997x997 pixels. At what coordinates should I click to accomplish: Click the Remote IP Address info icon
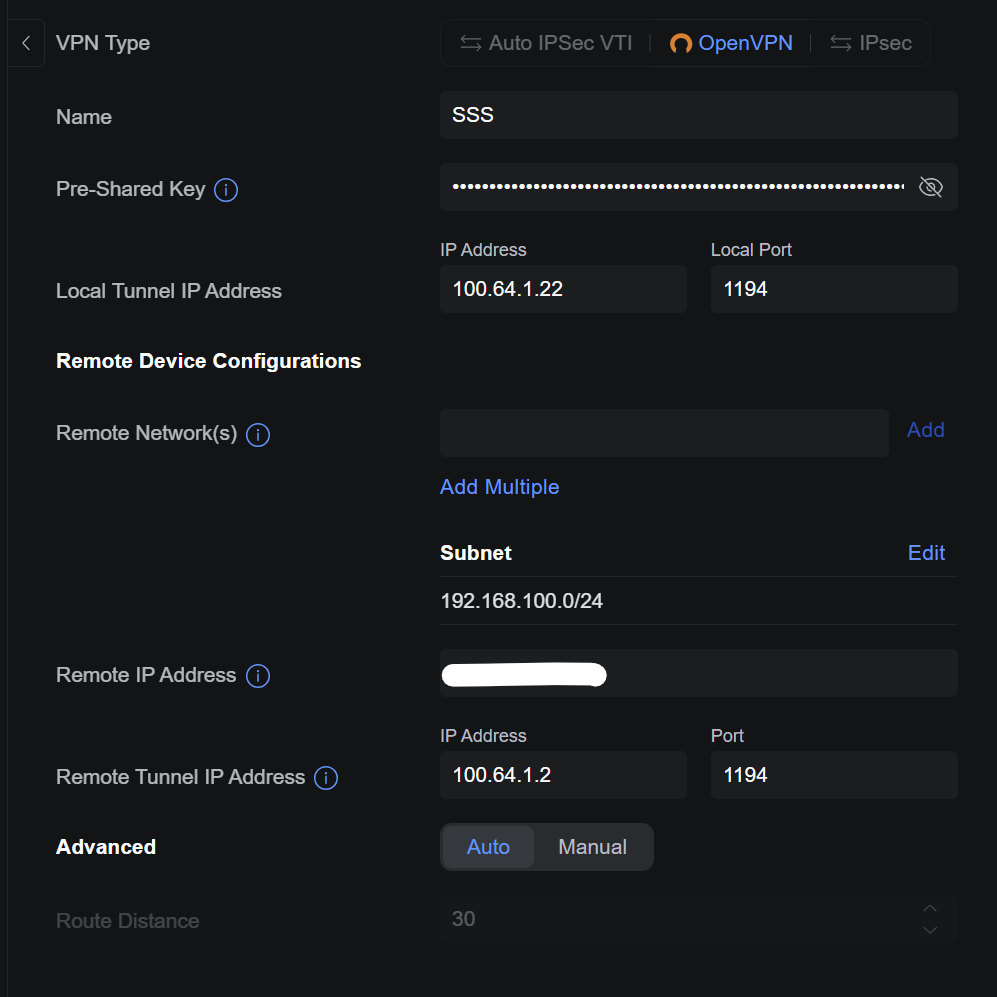pos(258,675)
